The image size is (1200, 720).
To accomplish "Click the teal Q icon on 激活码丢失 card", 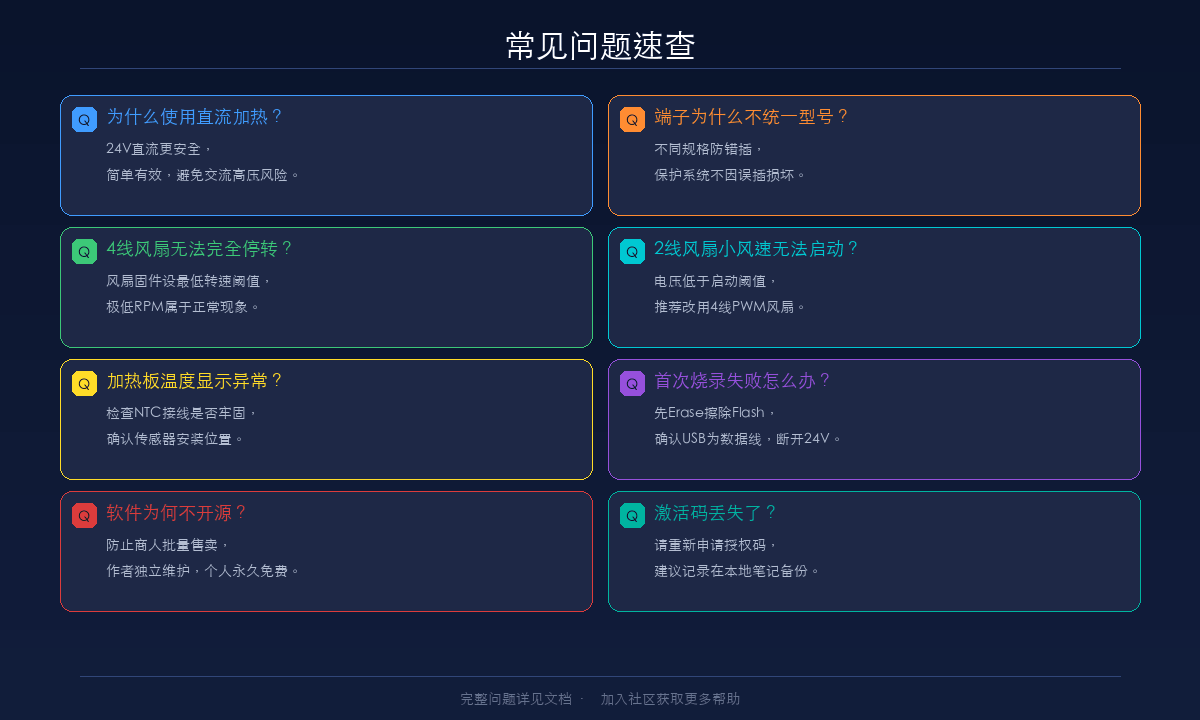I will coord(631,515).
